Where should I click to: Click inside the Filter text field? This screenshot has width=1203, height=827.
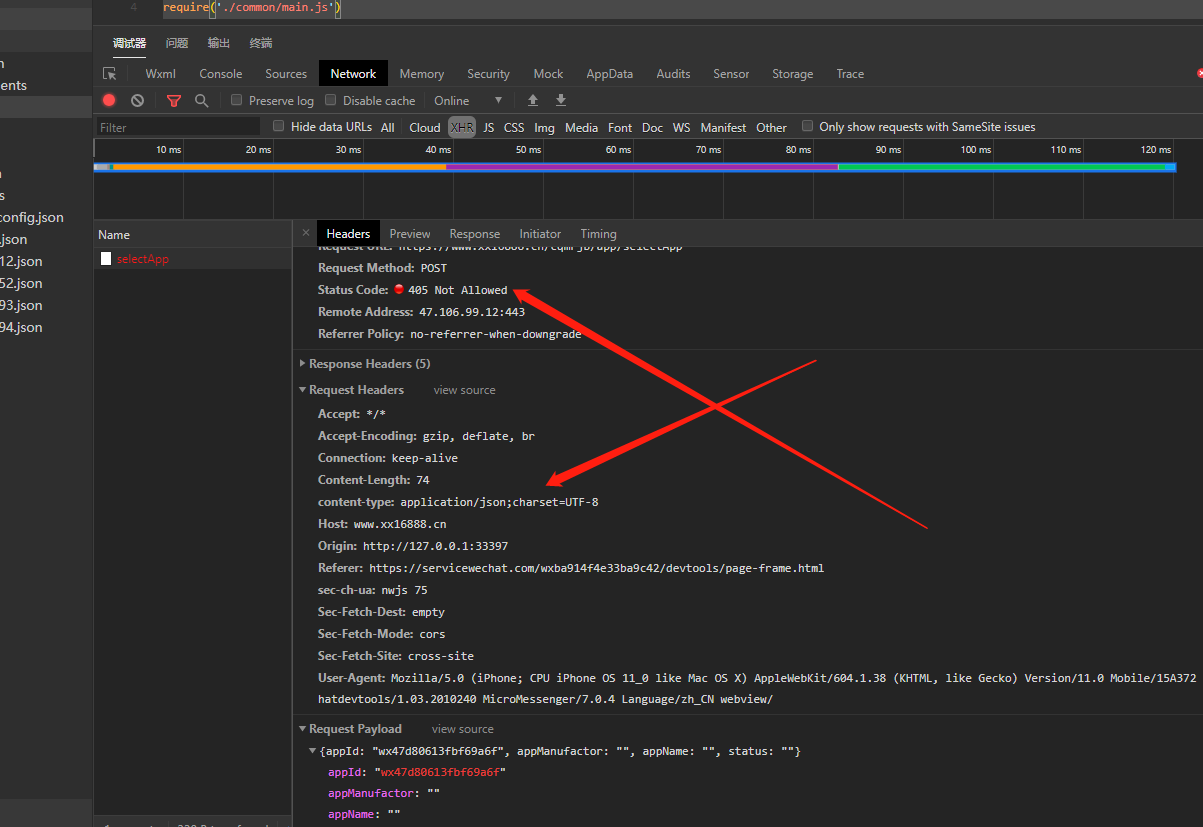coord(178,127)
